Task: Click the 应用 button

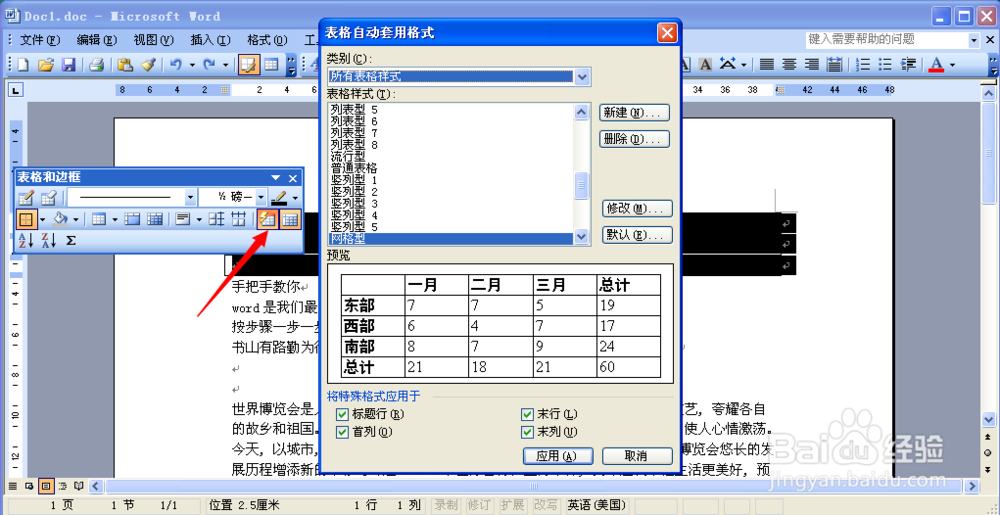Action: point(558,456)
